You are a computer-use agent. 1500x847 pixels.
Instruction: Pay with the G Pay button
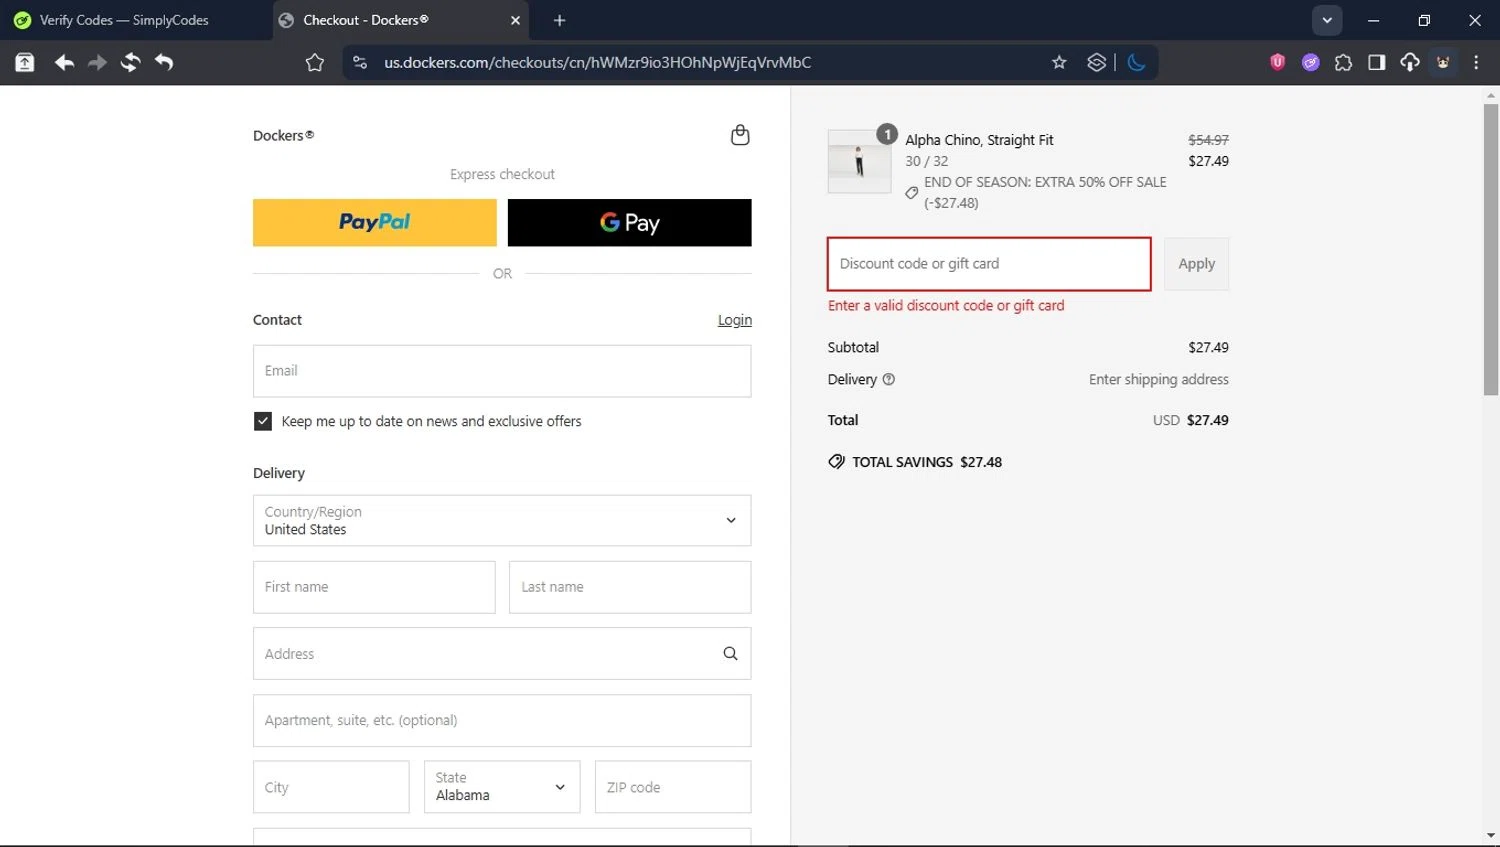tap(630, 222)
